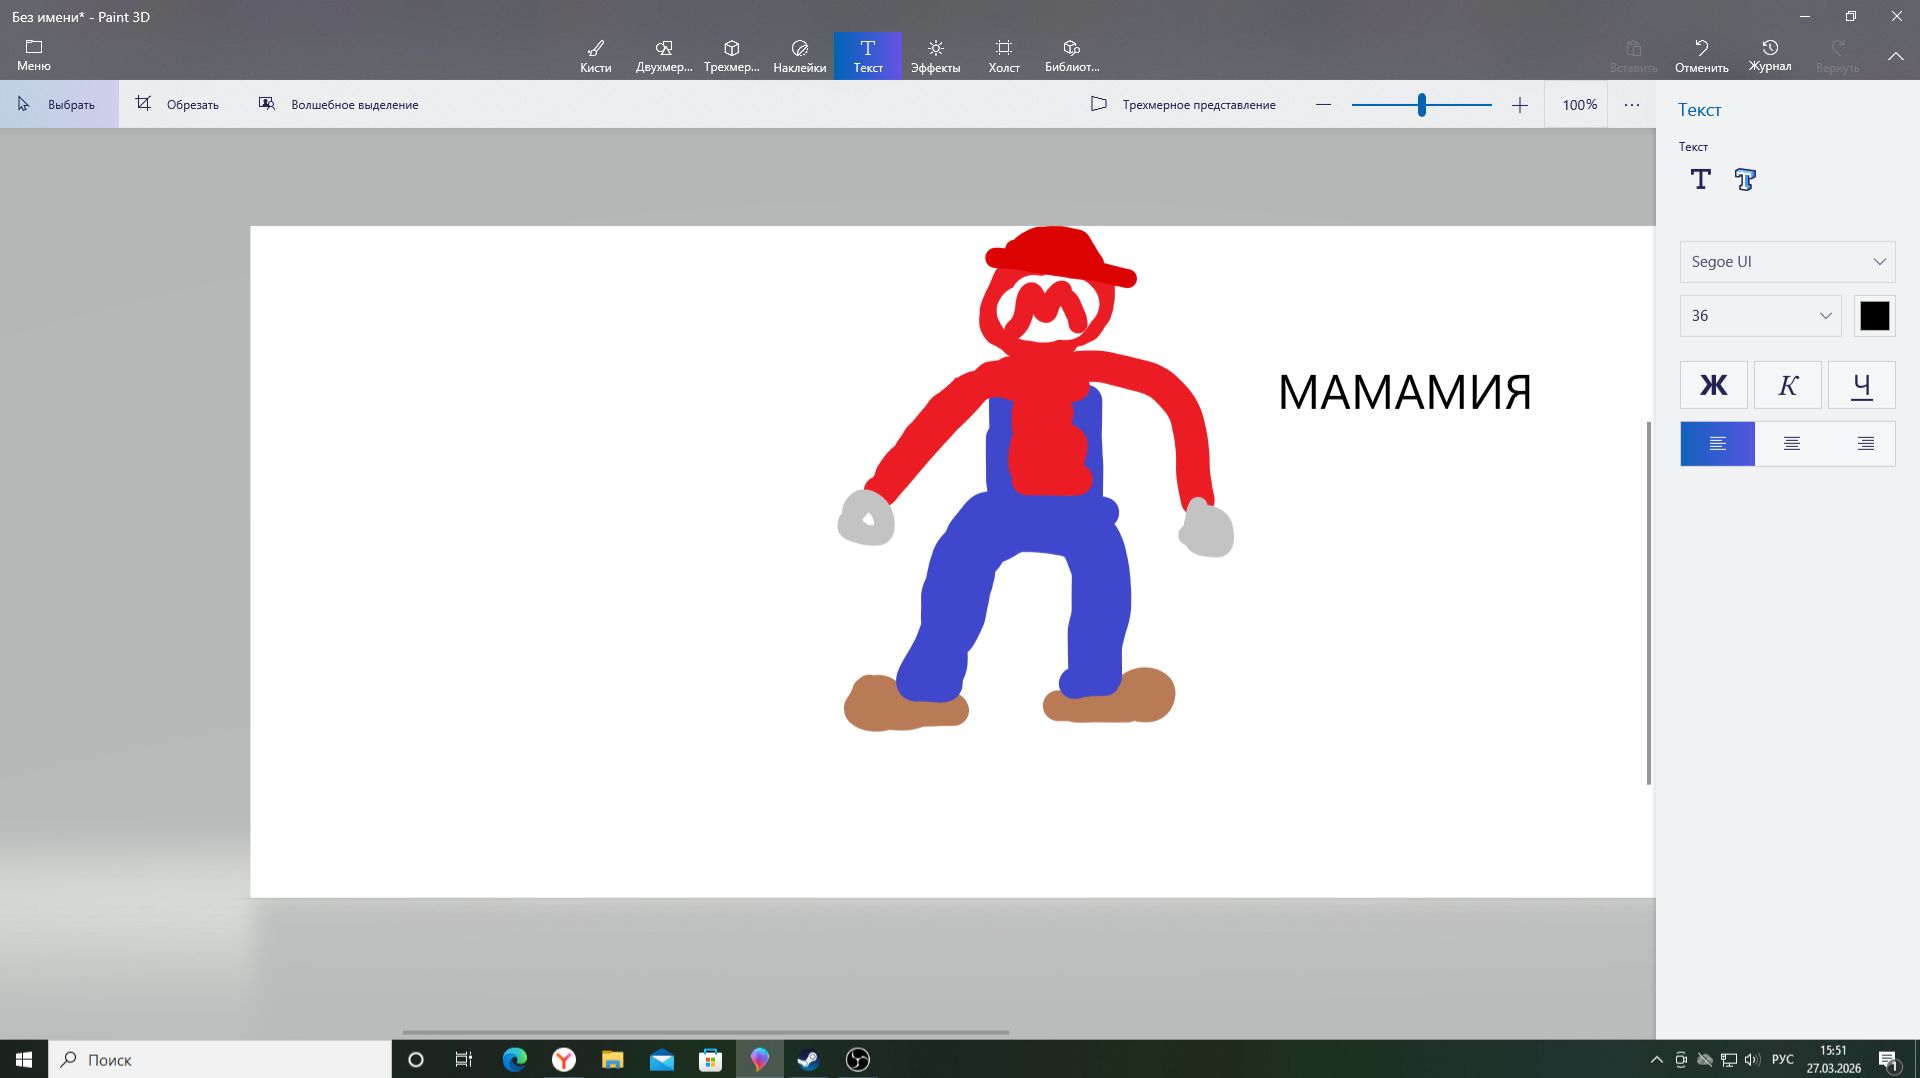
Task: Click the black text color swatch
Action: pyautogui.click(x=1874, y=316)
